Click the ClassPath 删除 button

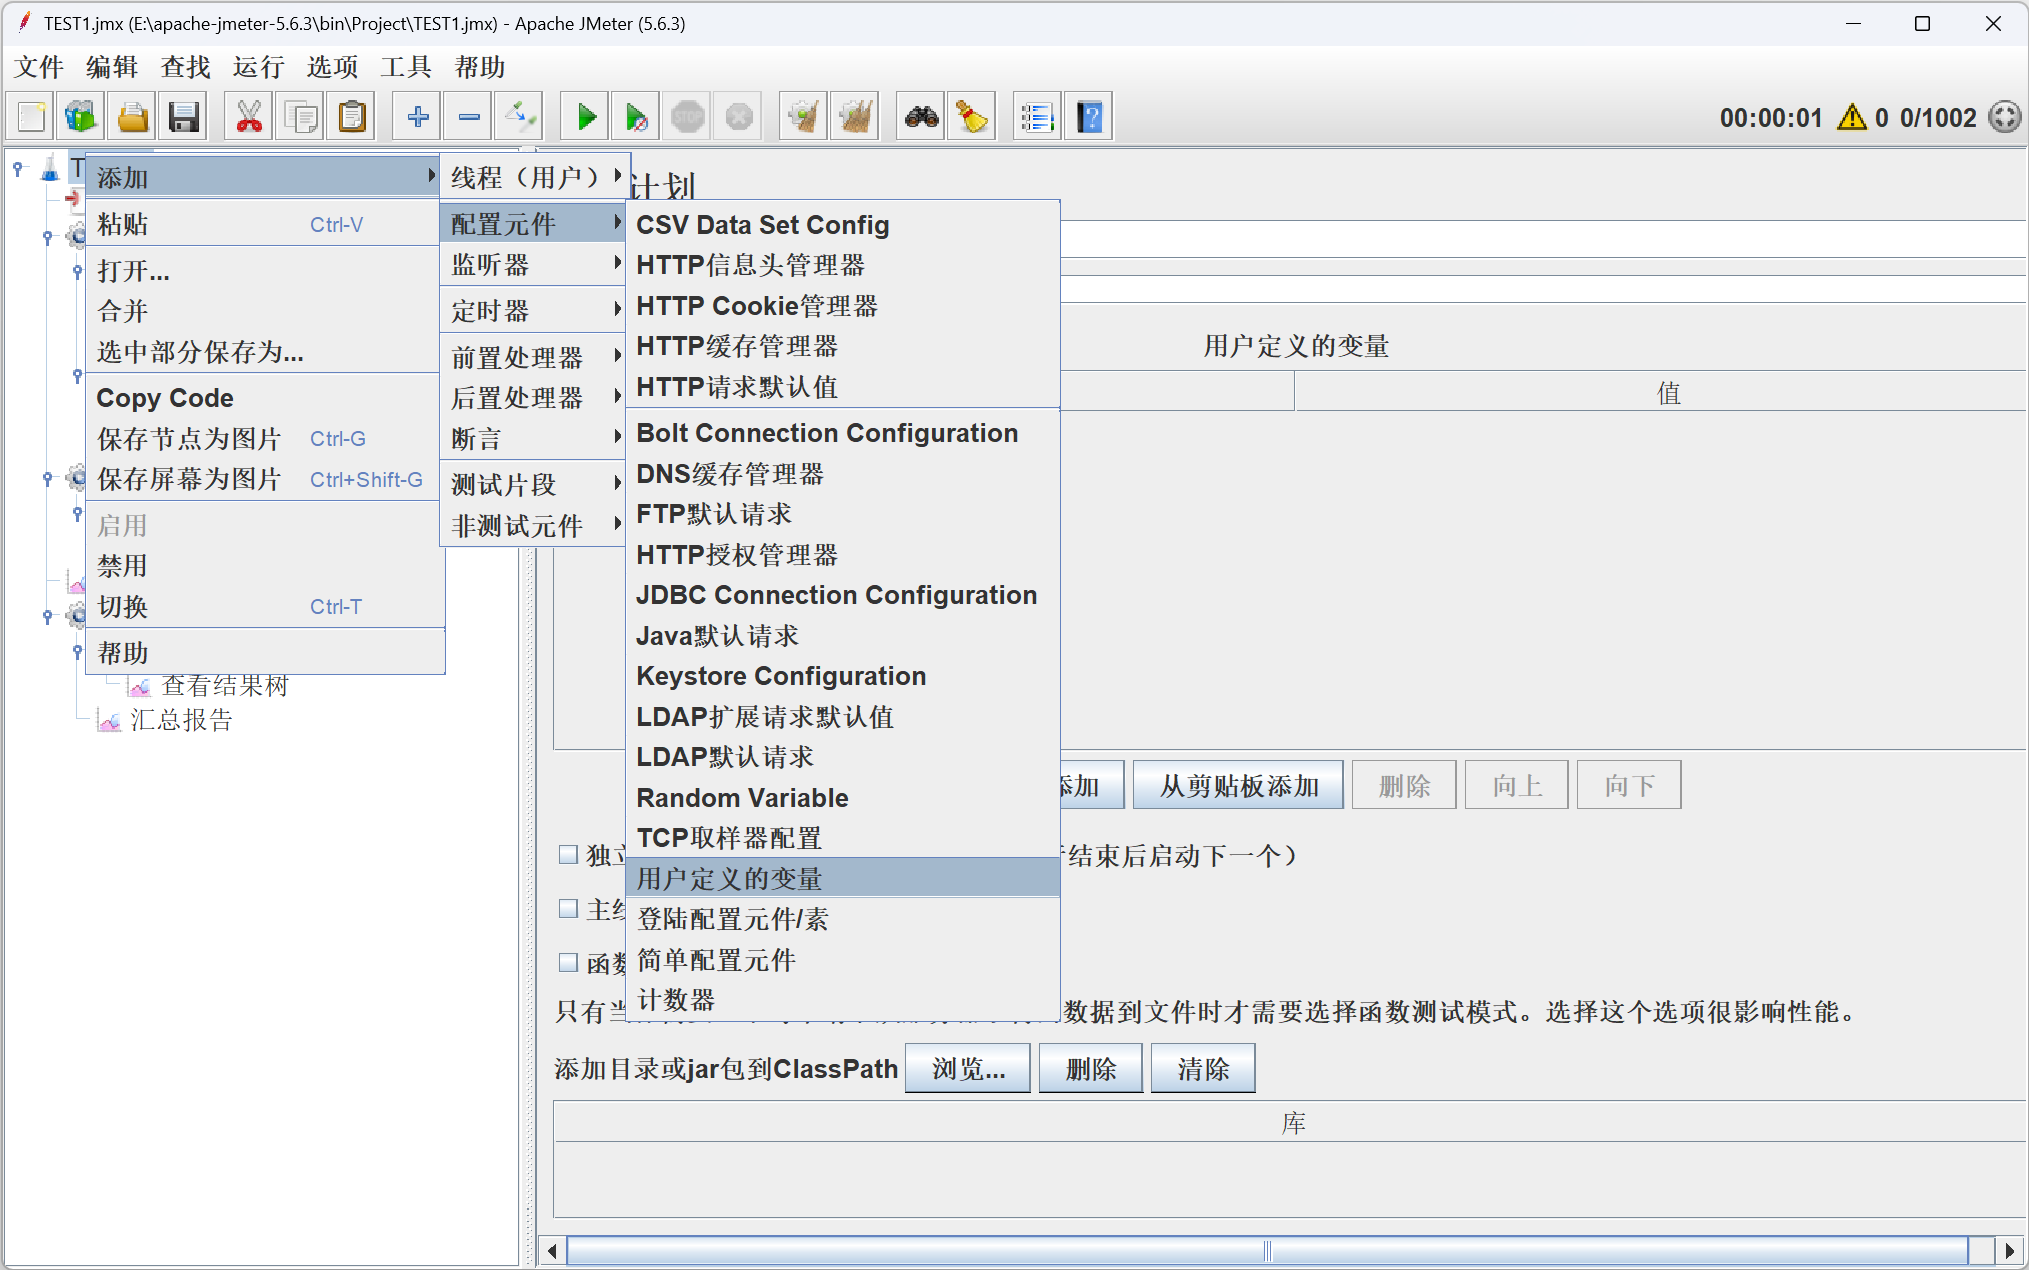click(1090, 1068)
